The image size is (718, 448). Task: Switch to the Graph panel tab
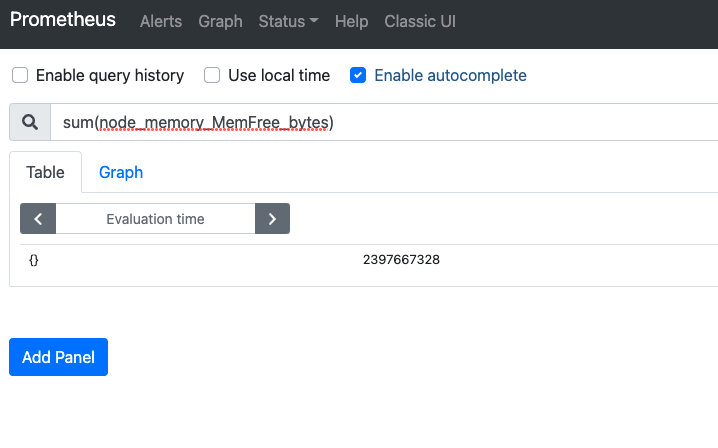[121, 172]
